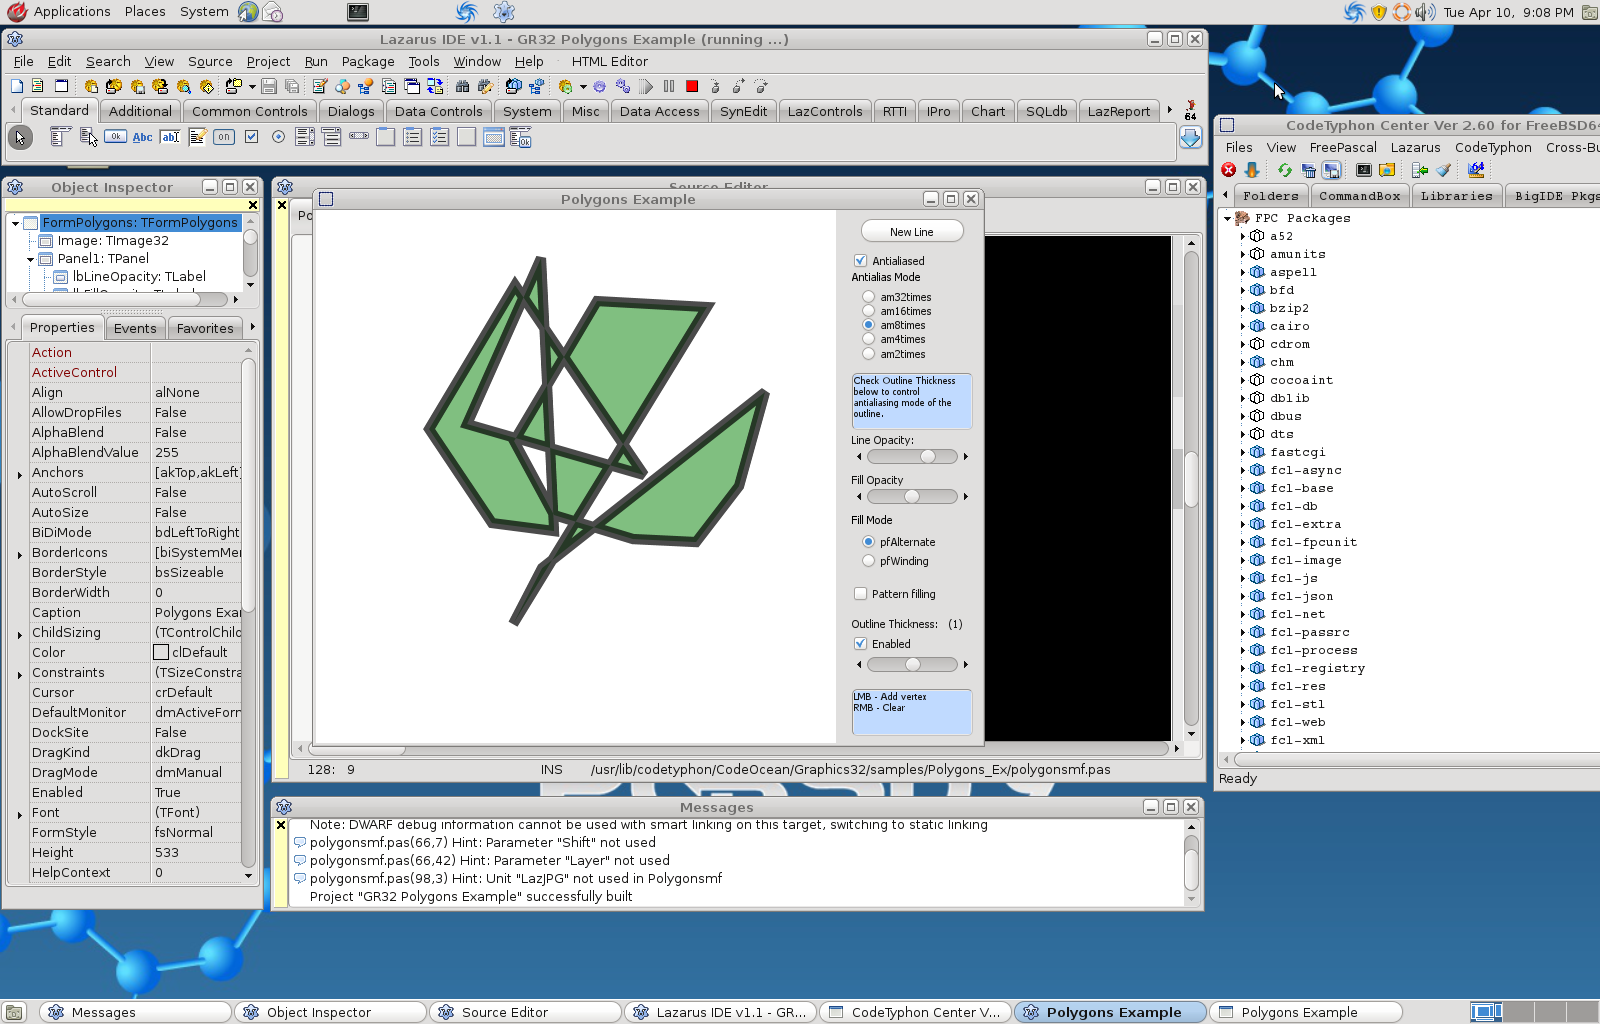The width and height of the screenshot is (1600, 1024).
Task: Select the TScrollBar component in Standard palette
Action: [x=359, y=137]
